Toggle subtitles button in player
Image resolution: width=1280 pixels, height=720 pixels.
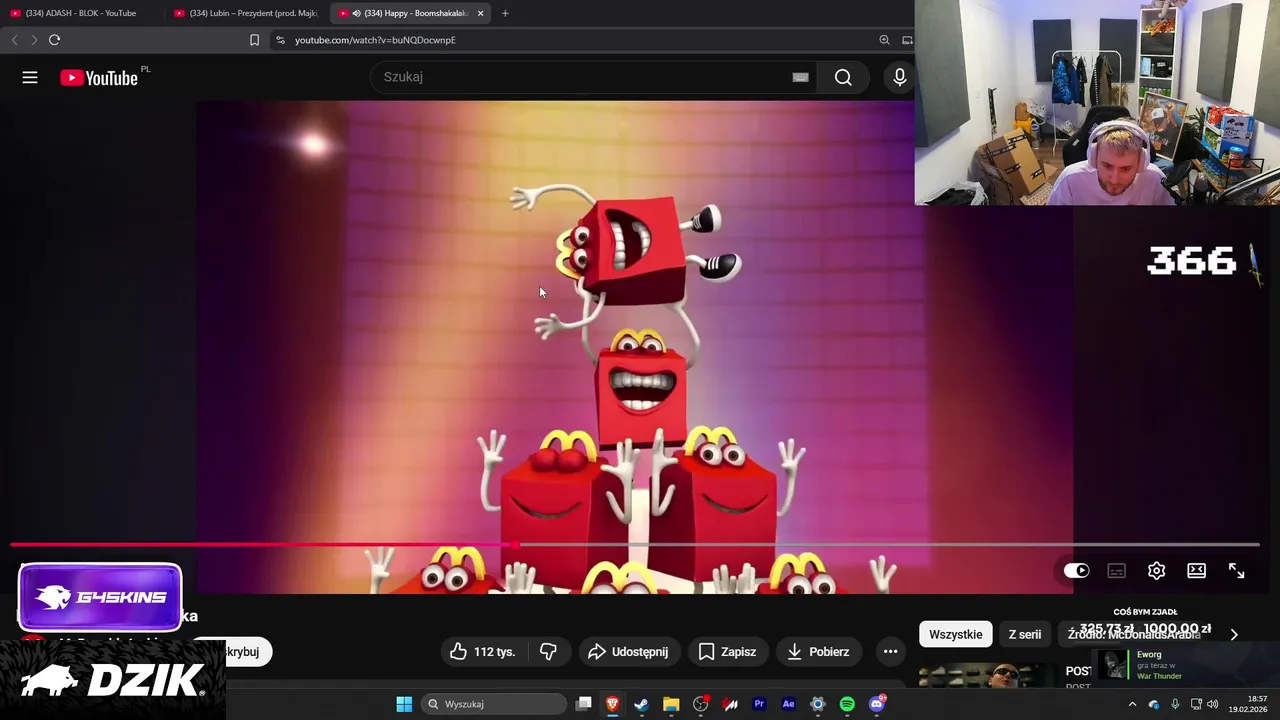(x=1116, y=571)
